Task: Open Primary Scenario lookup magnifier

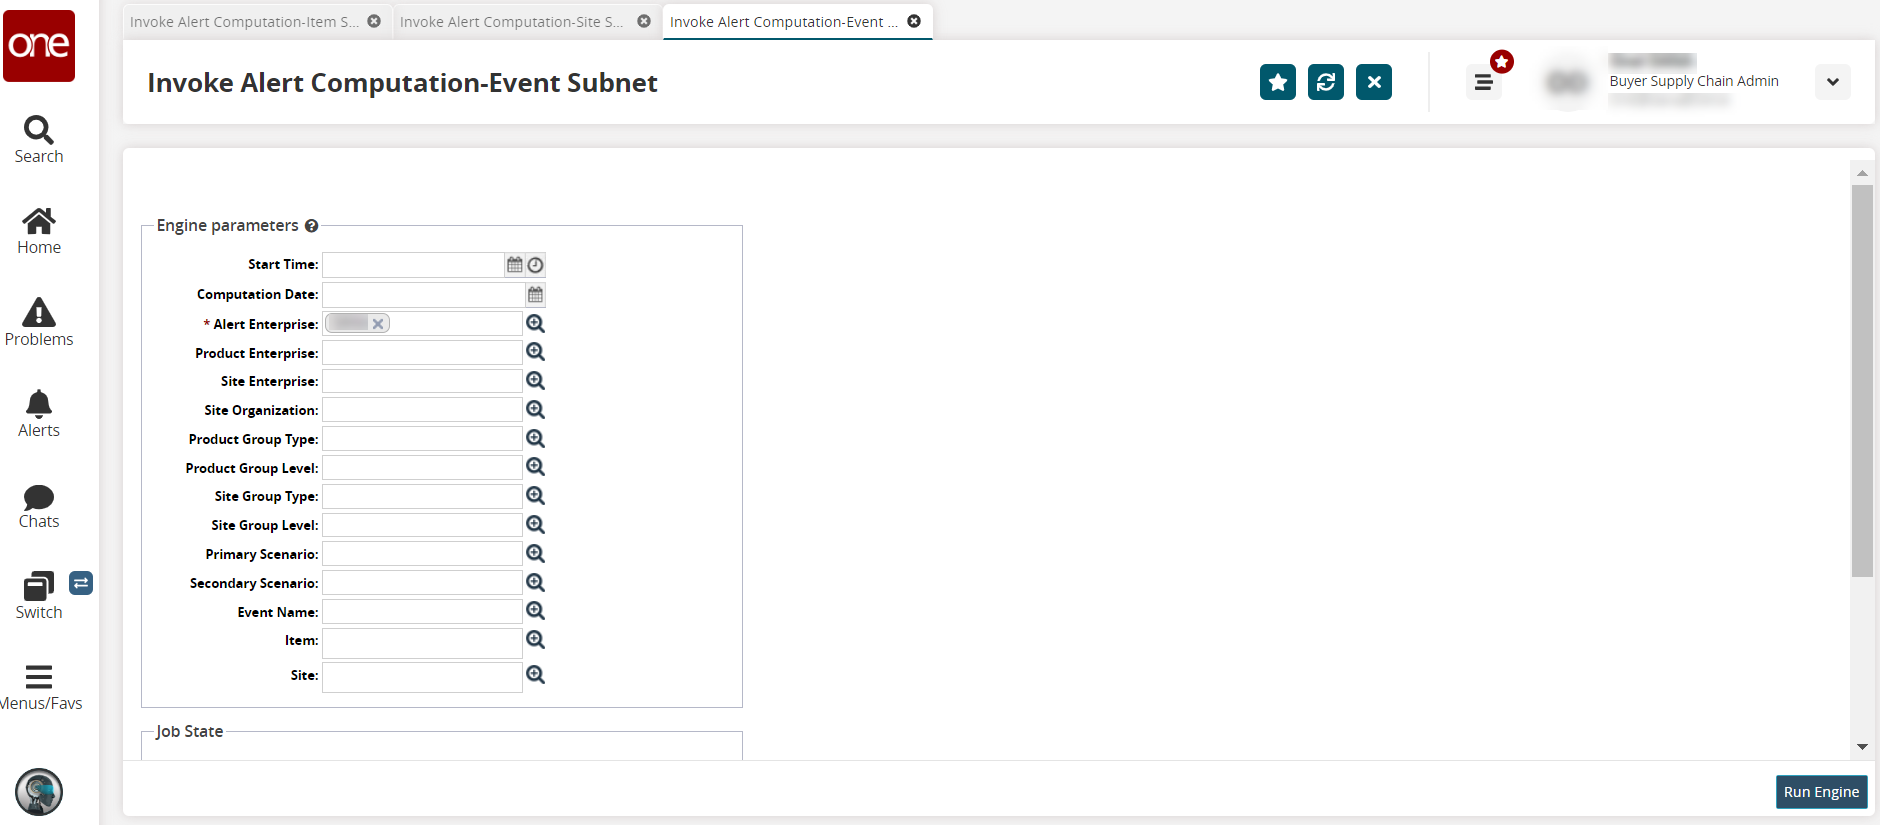Action: [x=536, y=554]
